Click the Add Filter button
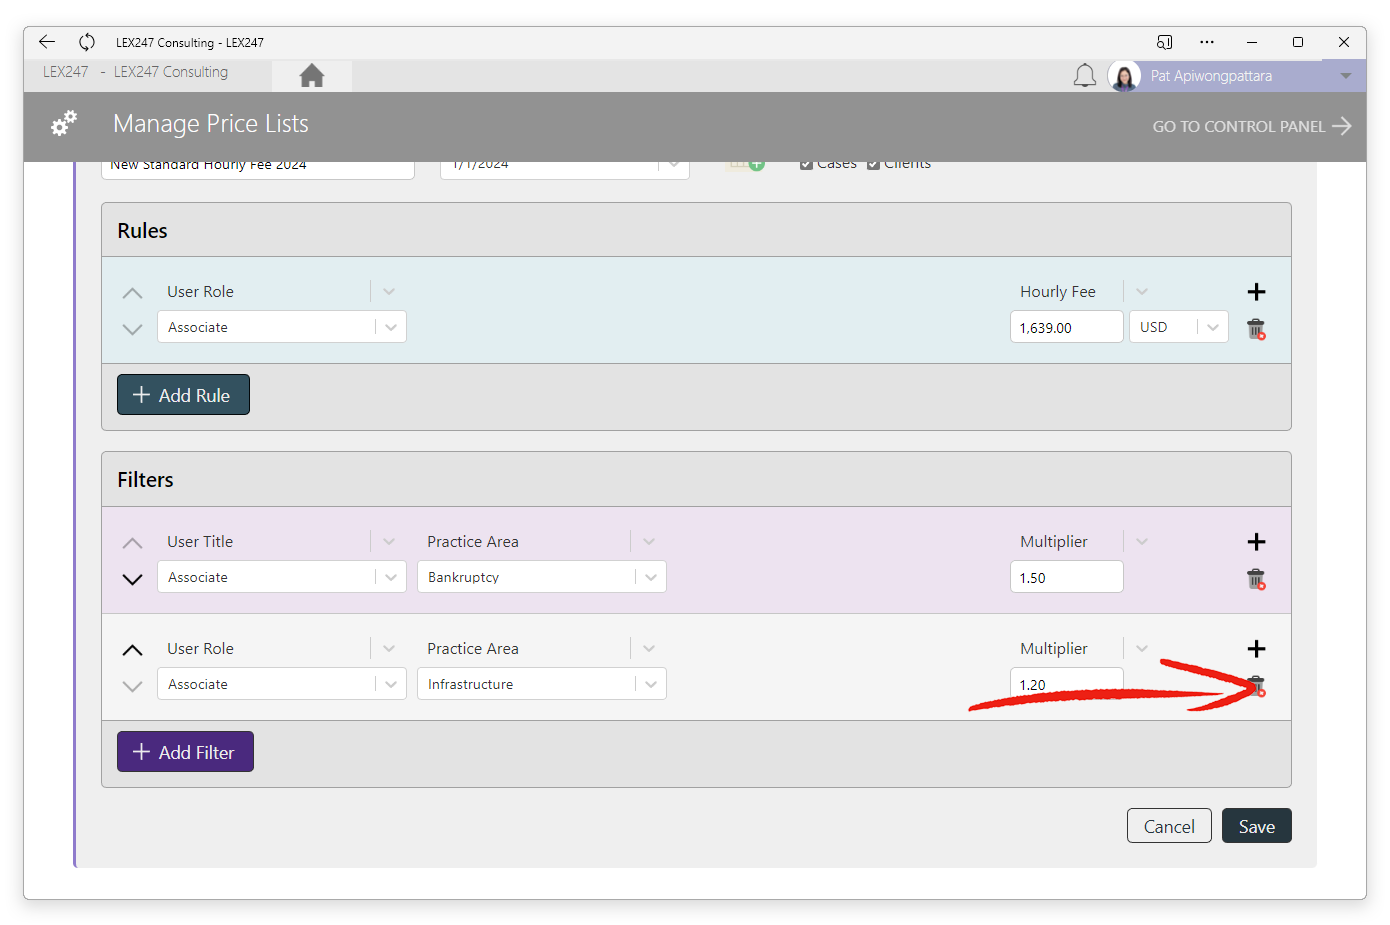Viewport: 1390px width, 925px height. pyautogui.click(x=185, y=752)
